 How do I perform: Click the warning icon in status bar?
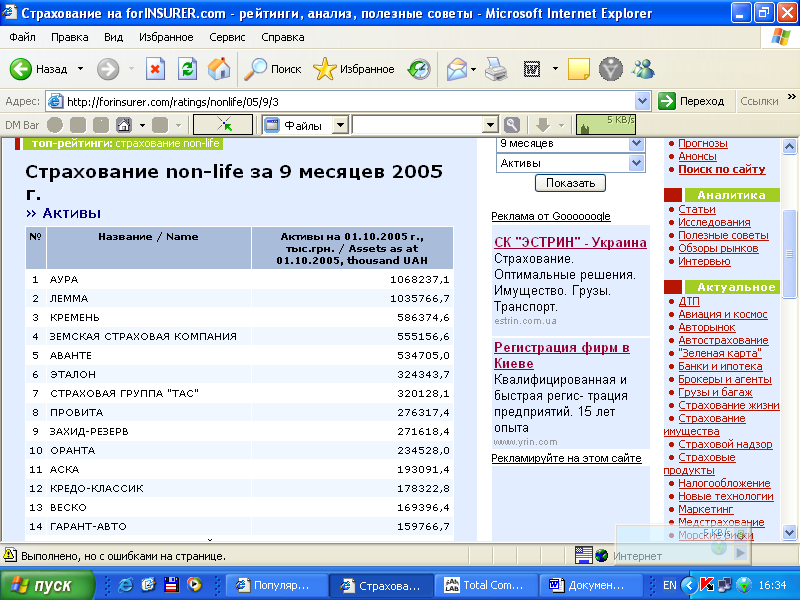9,555
